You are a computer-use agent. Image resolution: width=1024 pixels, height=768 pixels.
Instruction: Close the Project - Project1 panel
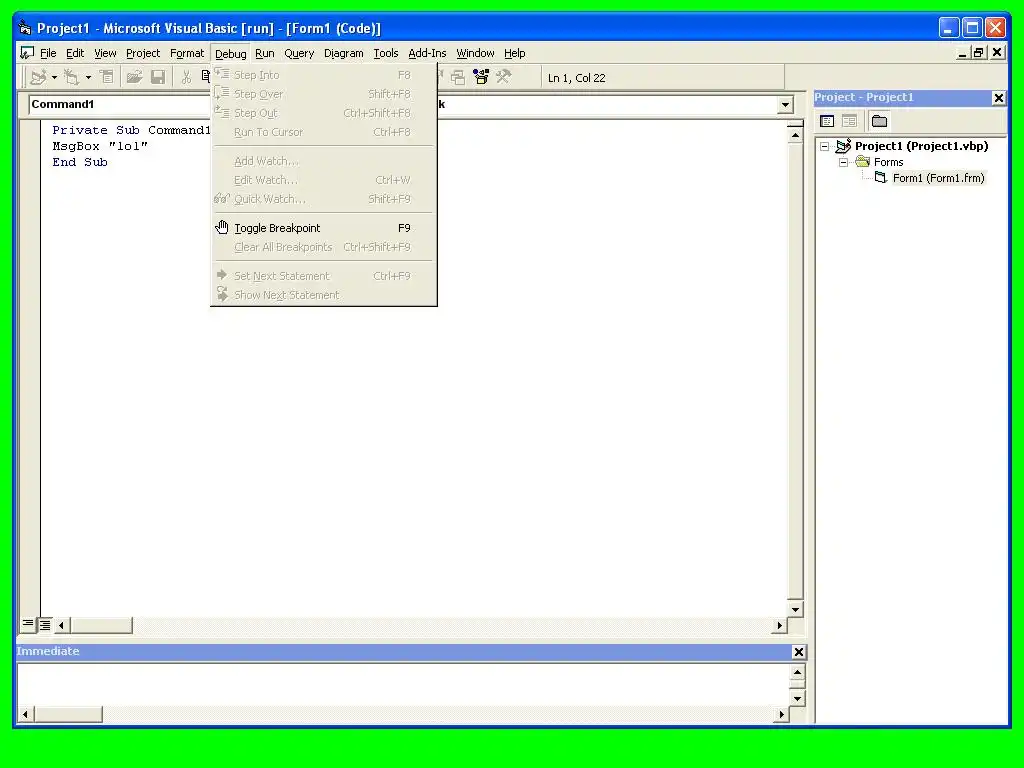click(999, 98)
